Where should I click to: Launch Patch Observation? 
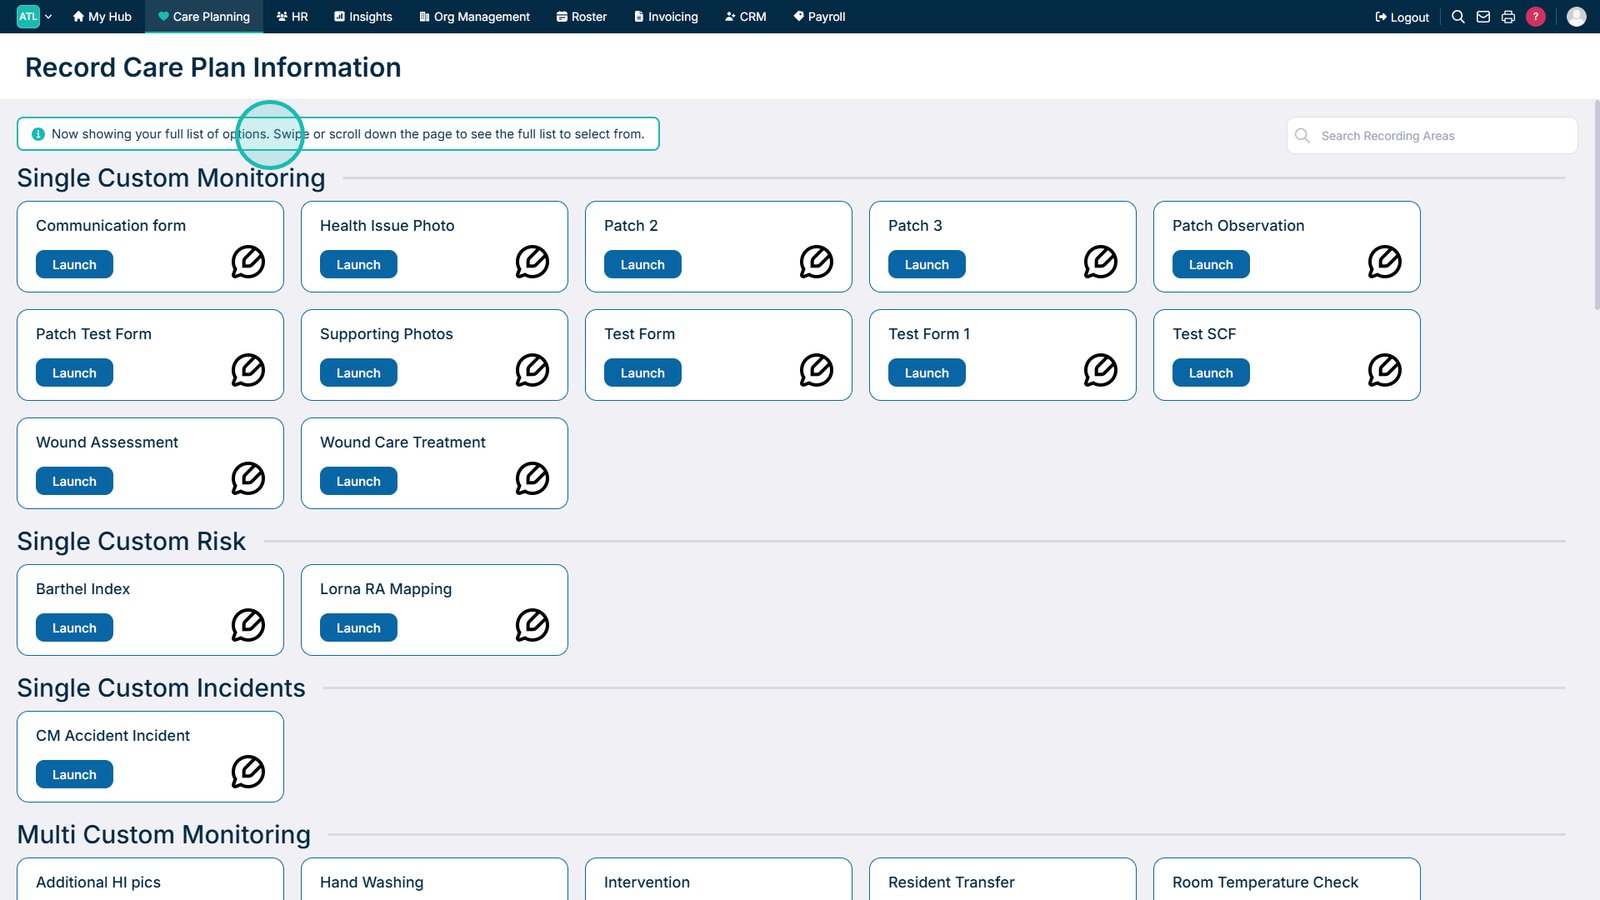pyautogui.click(x=1211, y=264)
